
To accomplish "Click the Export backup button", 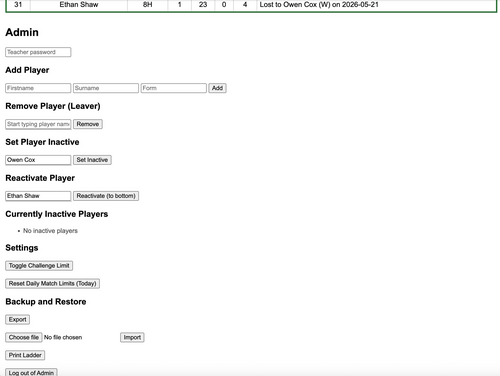I will pos(17,320).
